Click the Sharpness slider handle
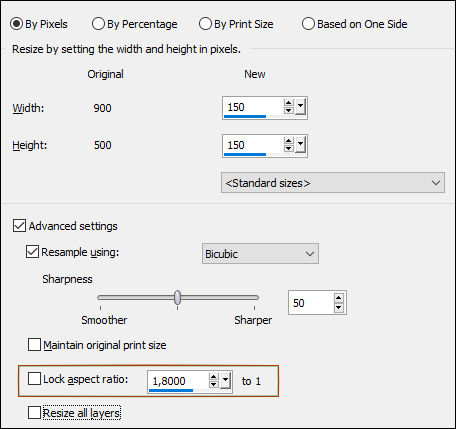Screen dimensions: 456x429 pyautogui.click(x=178, y=297)
